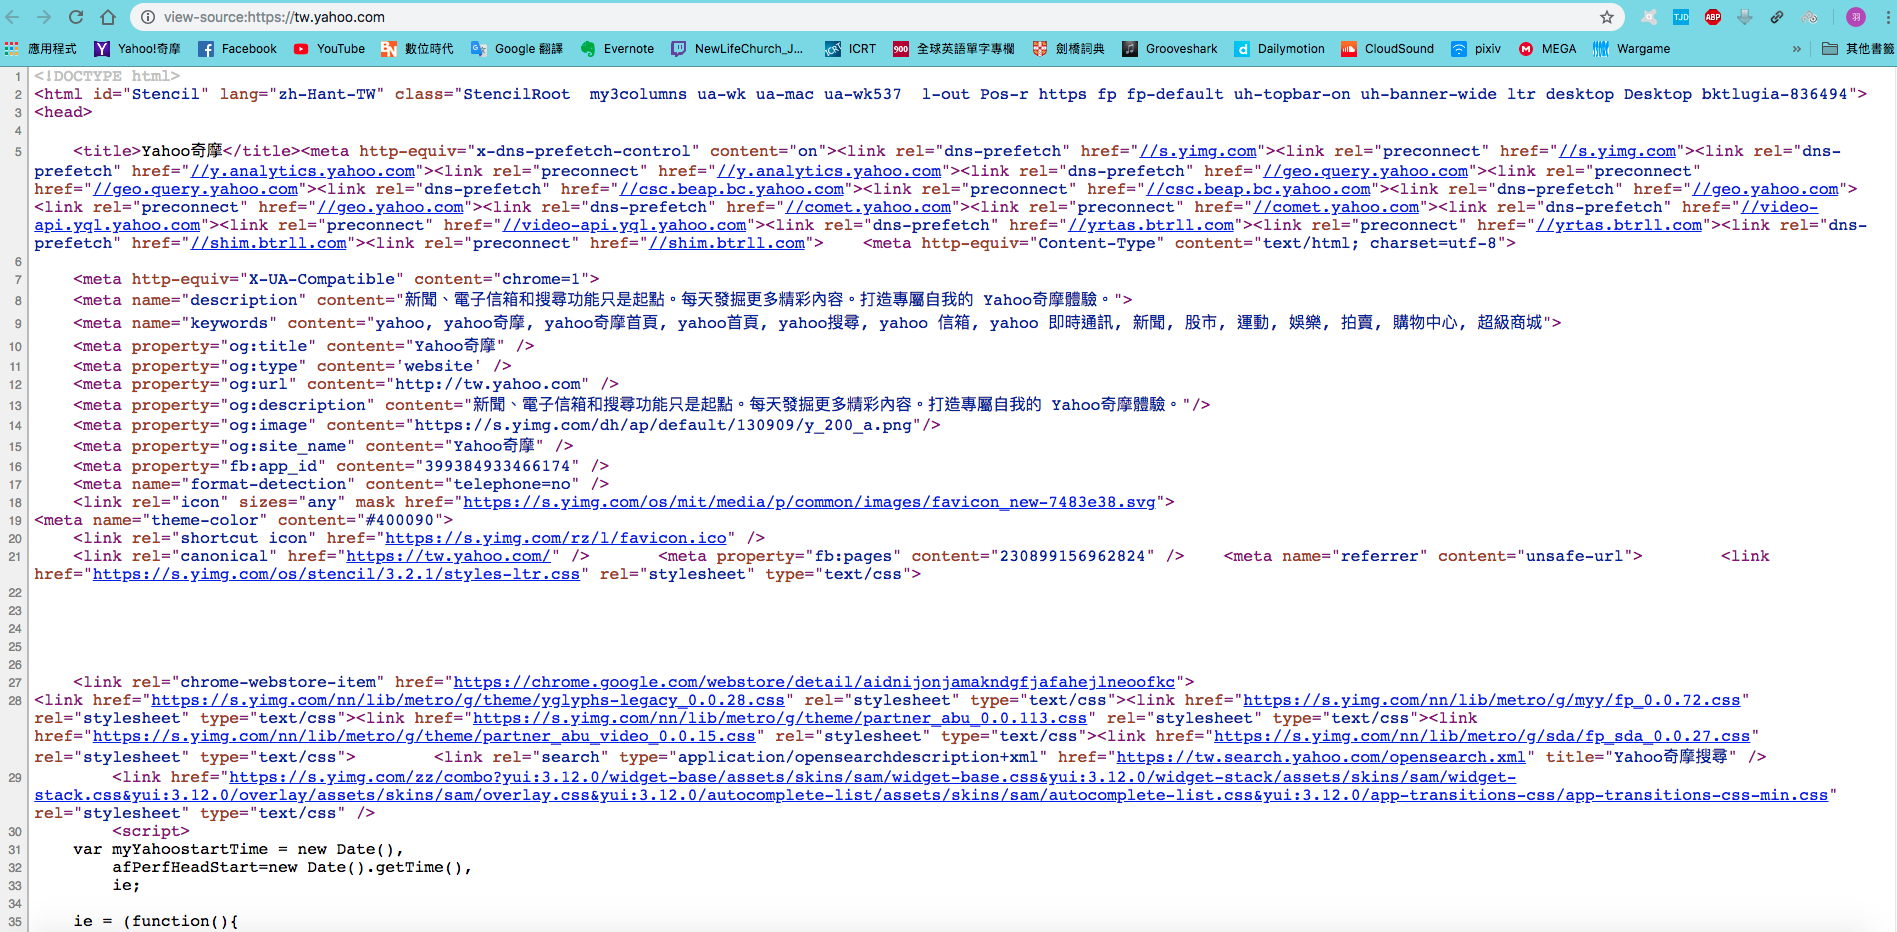The height and width of the screenshot is (932, 1897).
Task: Open the styles-ltr.css stylesheet link
Action: (336, 574)
